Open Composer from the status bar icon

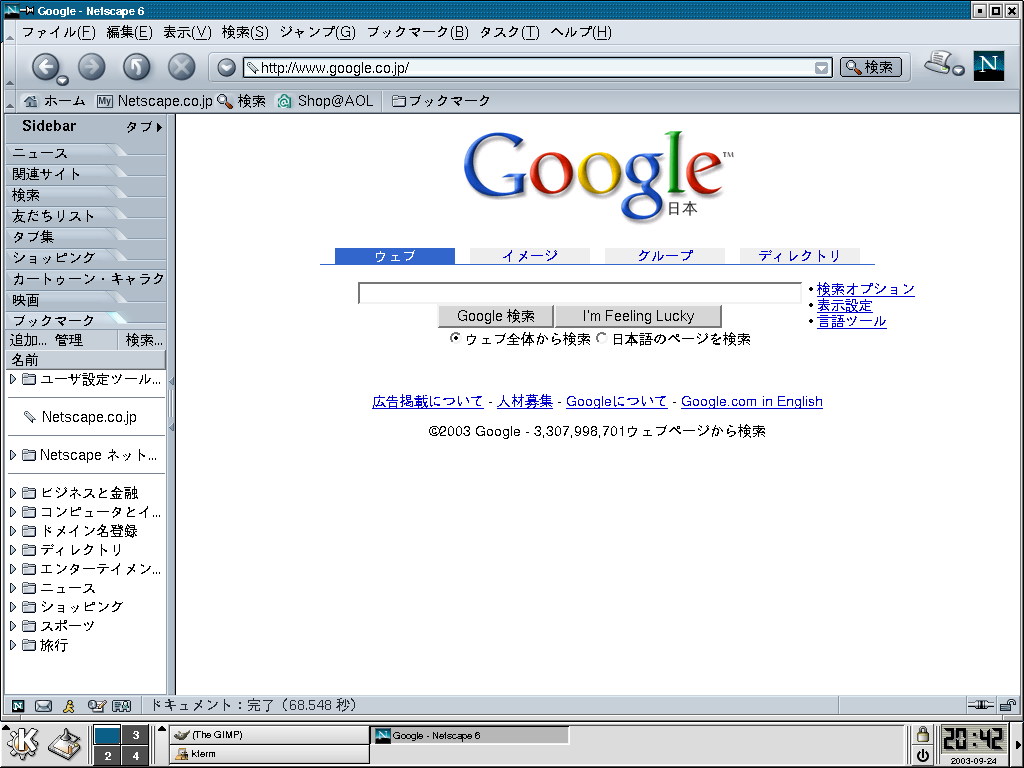(96, 705)
